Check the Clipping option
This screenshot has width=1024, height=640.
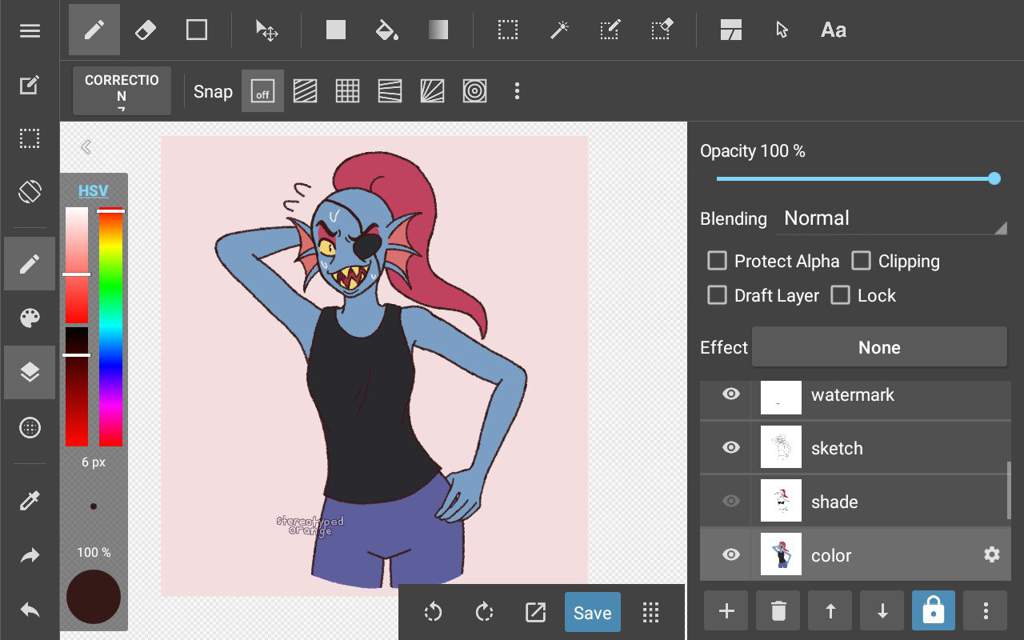coord(861,261)
